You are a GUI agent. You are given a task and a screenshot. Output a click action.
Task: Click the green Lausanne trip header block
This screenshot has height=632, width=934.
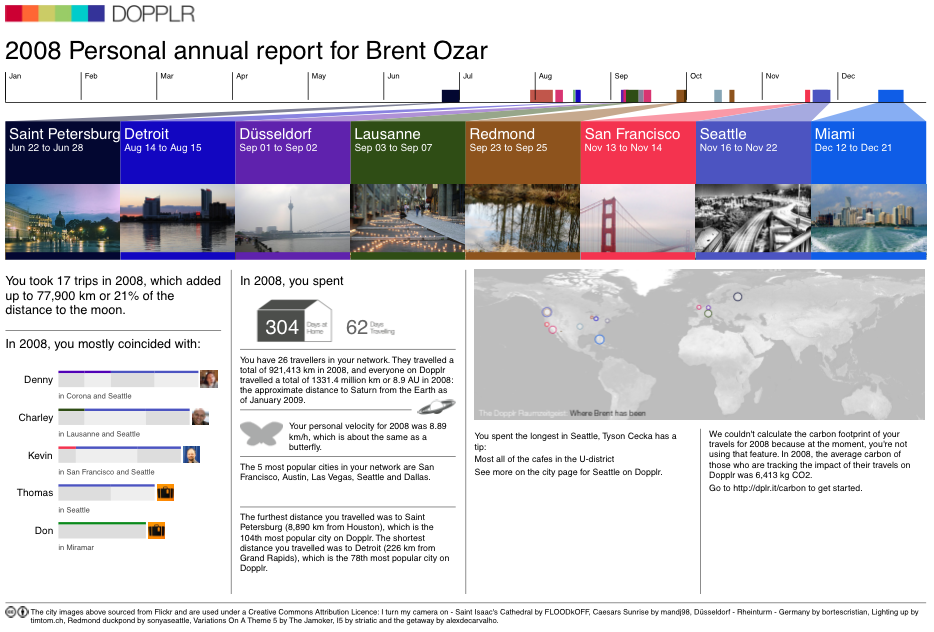pyautogui.click(x=407, y=153)
